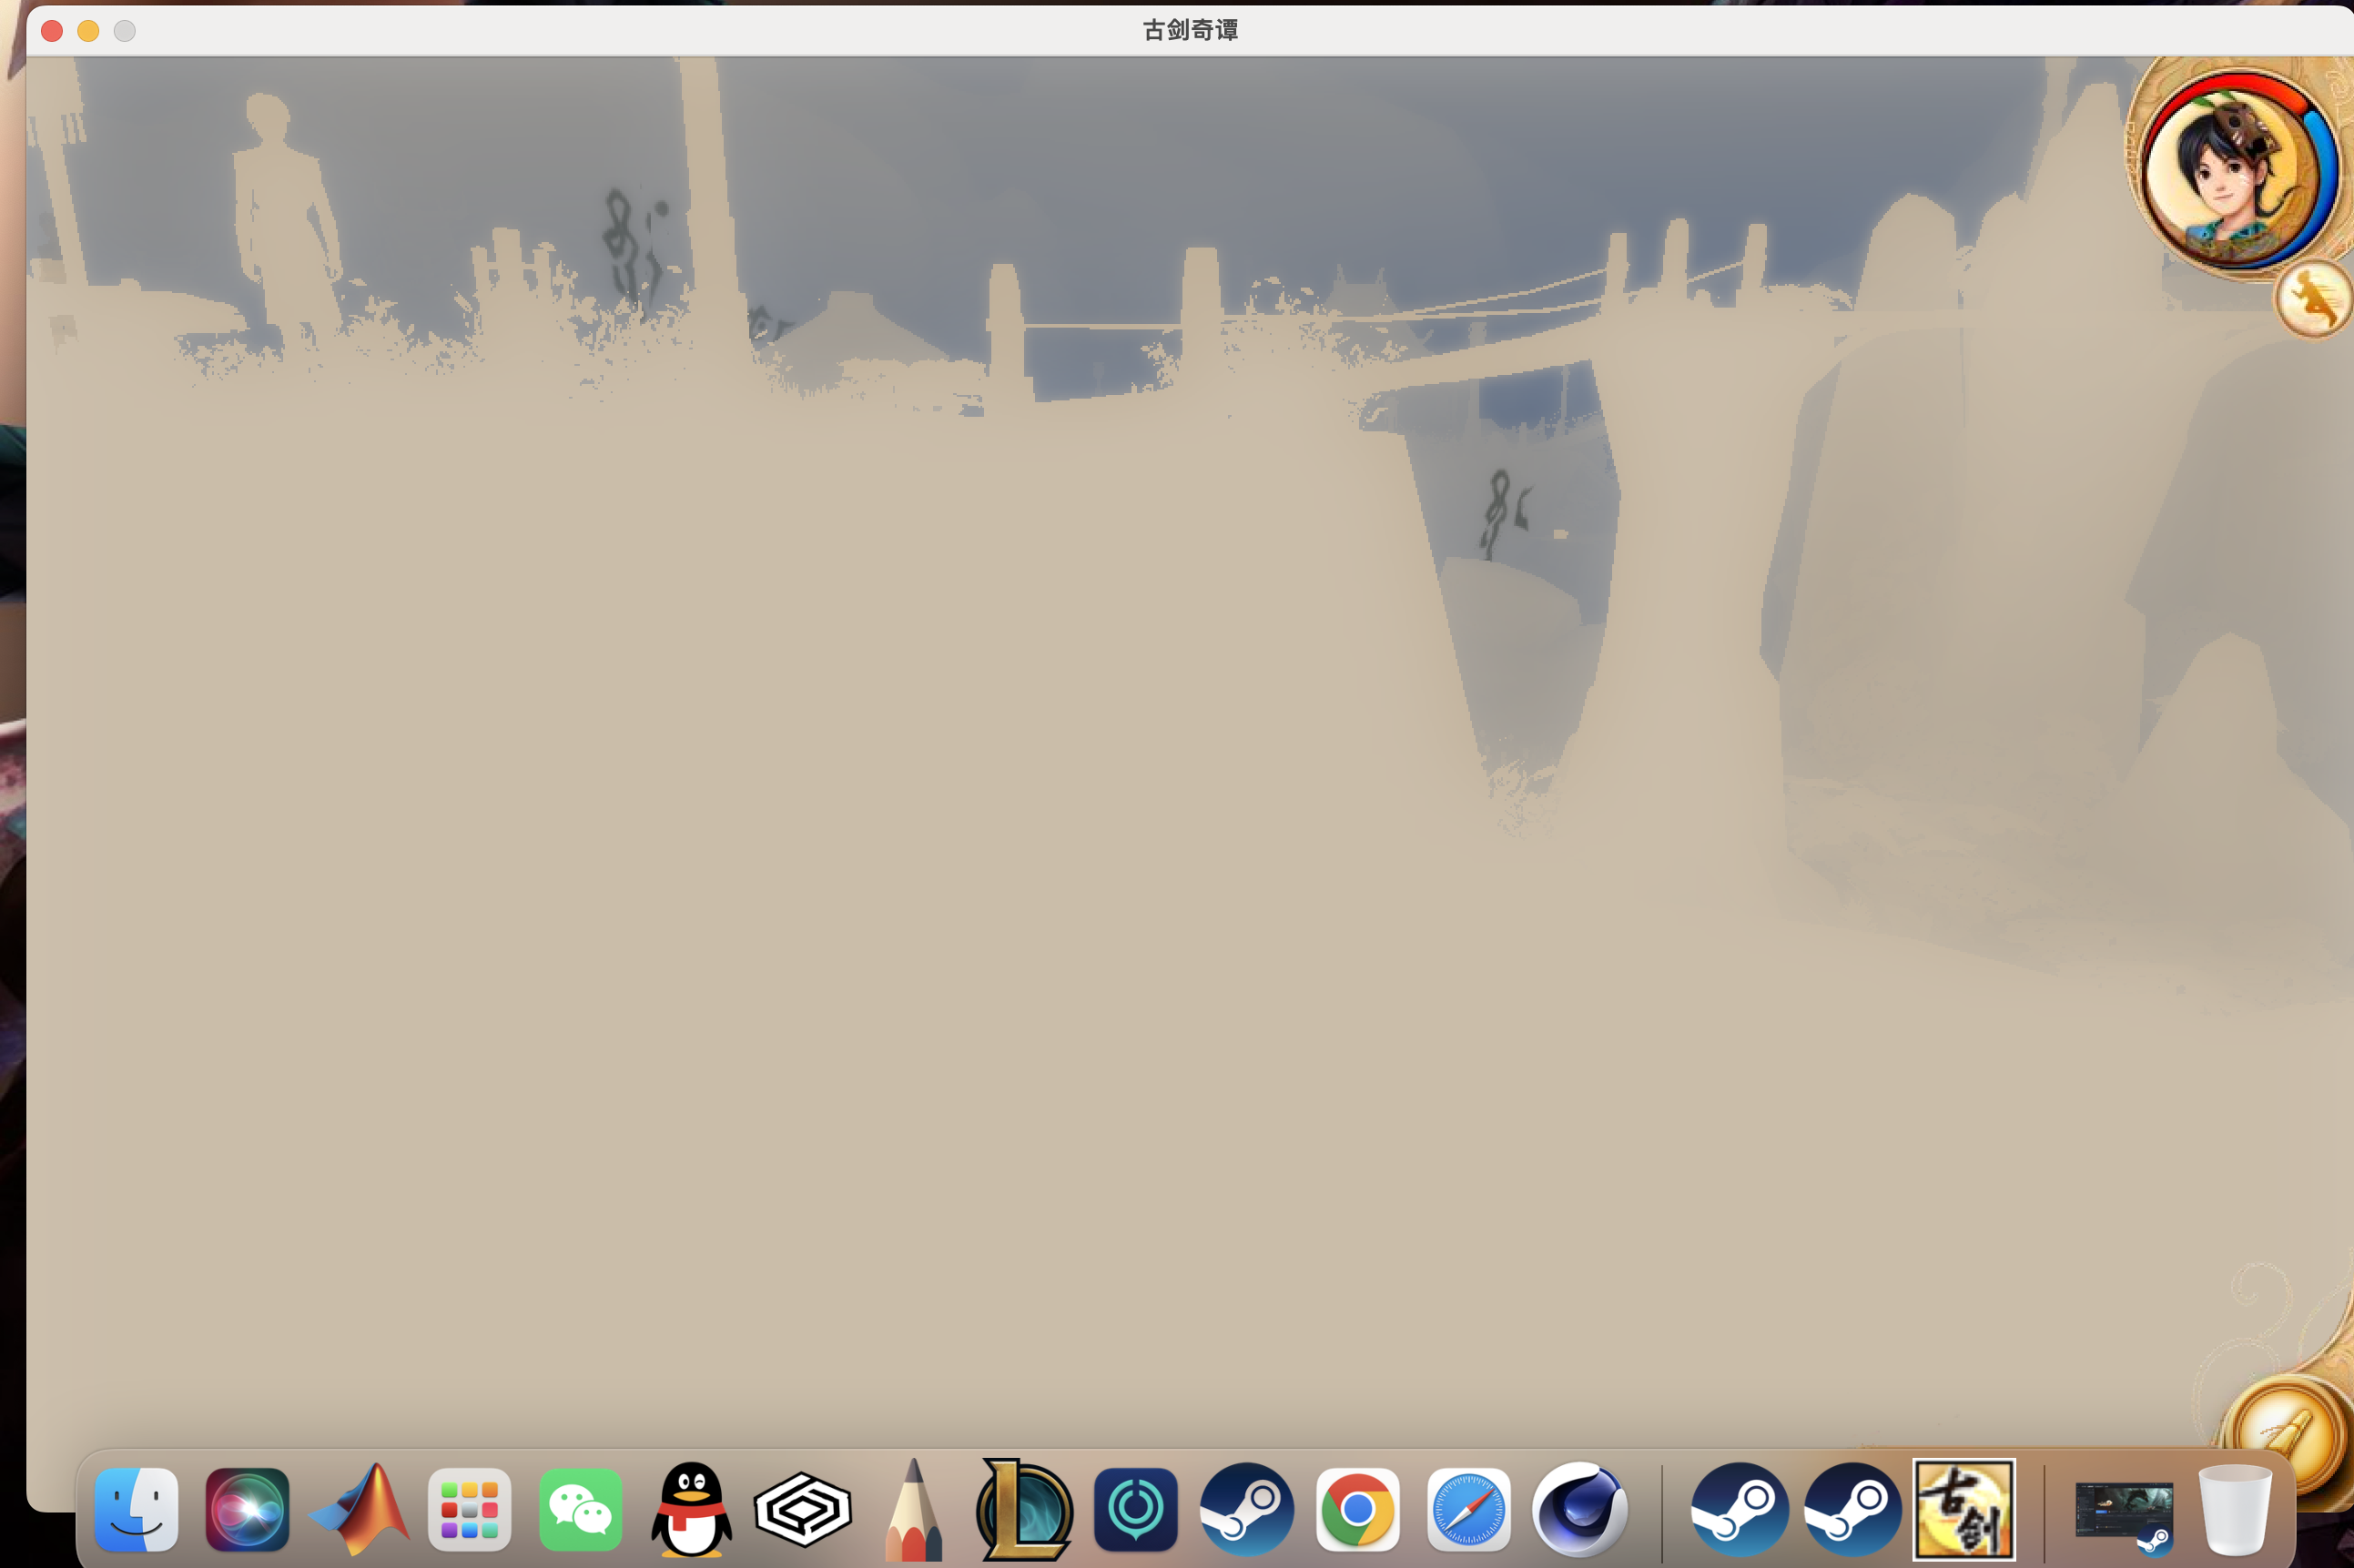Open Google Chrome
The width and height of the screenshot is (2354, 1568).
coord(1357,1509)
